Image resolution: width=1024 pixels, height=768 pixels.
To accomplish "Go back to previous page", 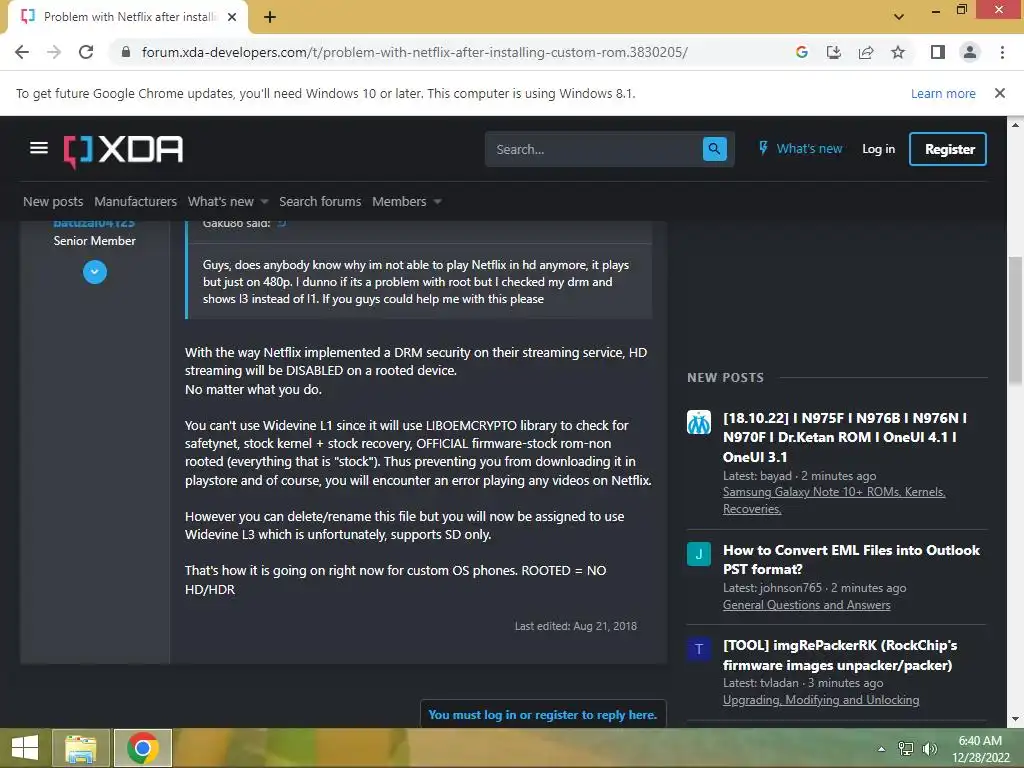I will click(22, 52).
